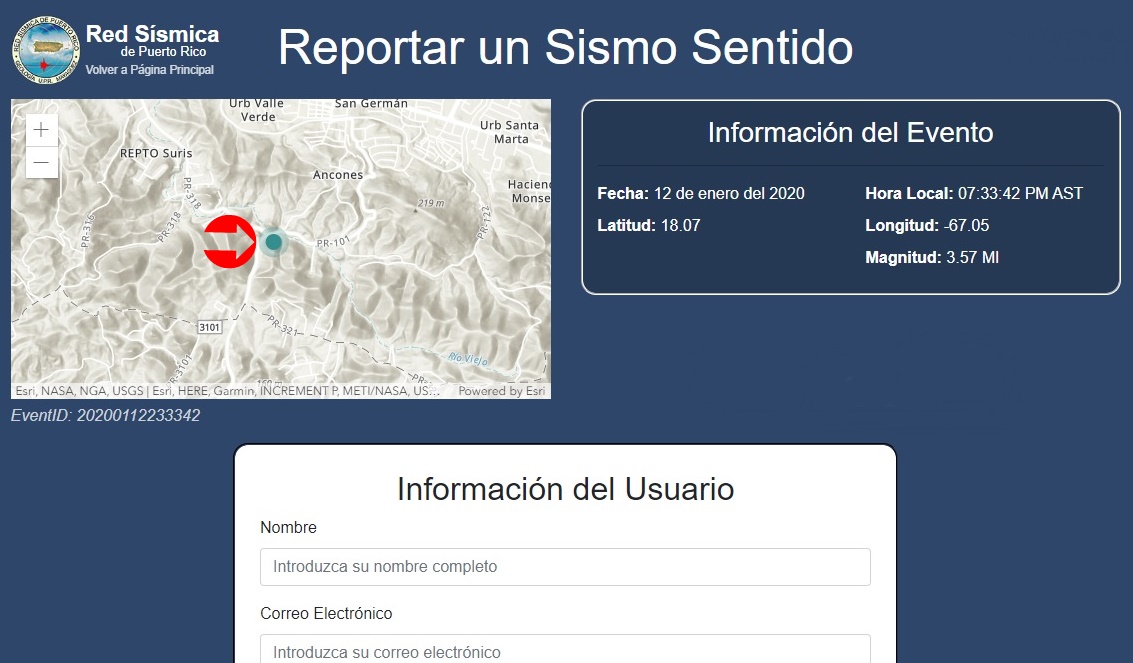Open the Volver a Página Principal link

click(x=150, y=70)
